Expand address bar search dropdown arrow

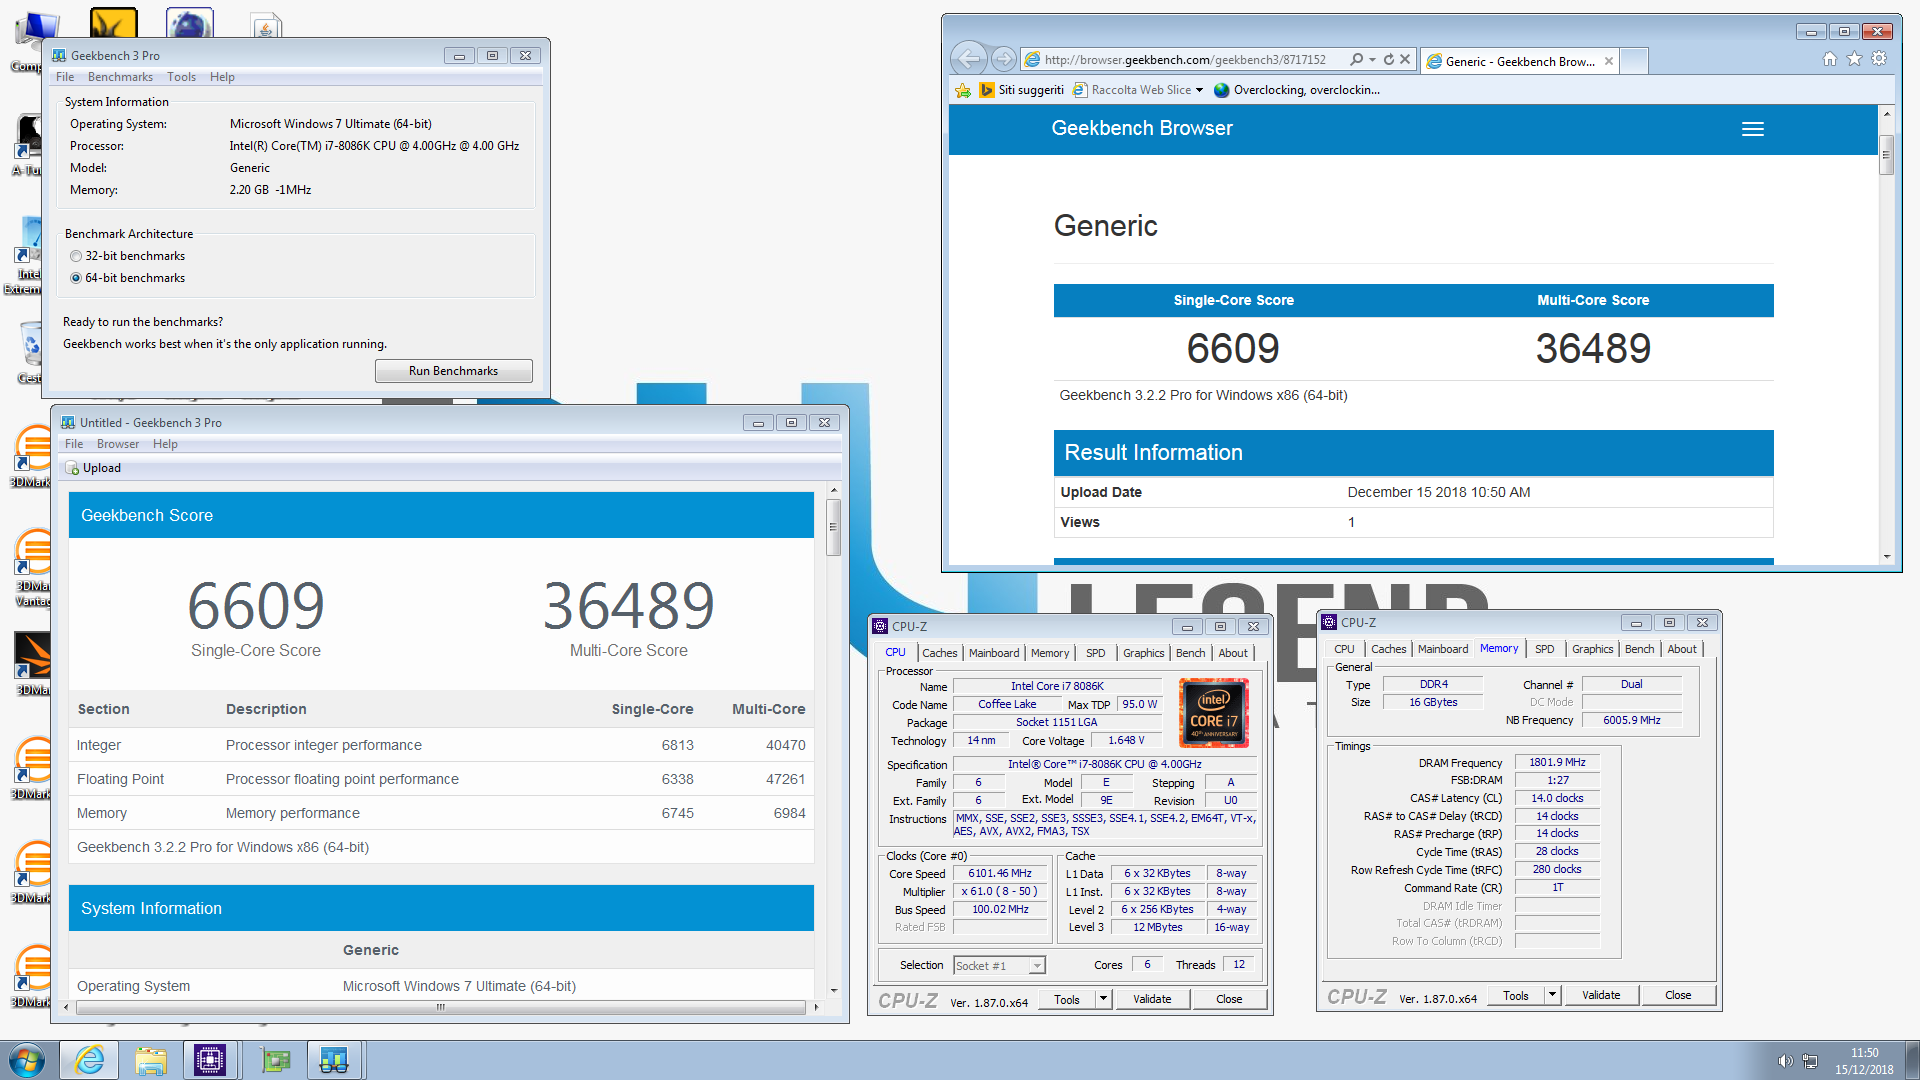coord(1372,60)
